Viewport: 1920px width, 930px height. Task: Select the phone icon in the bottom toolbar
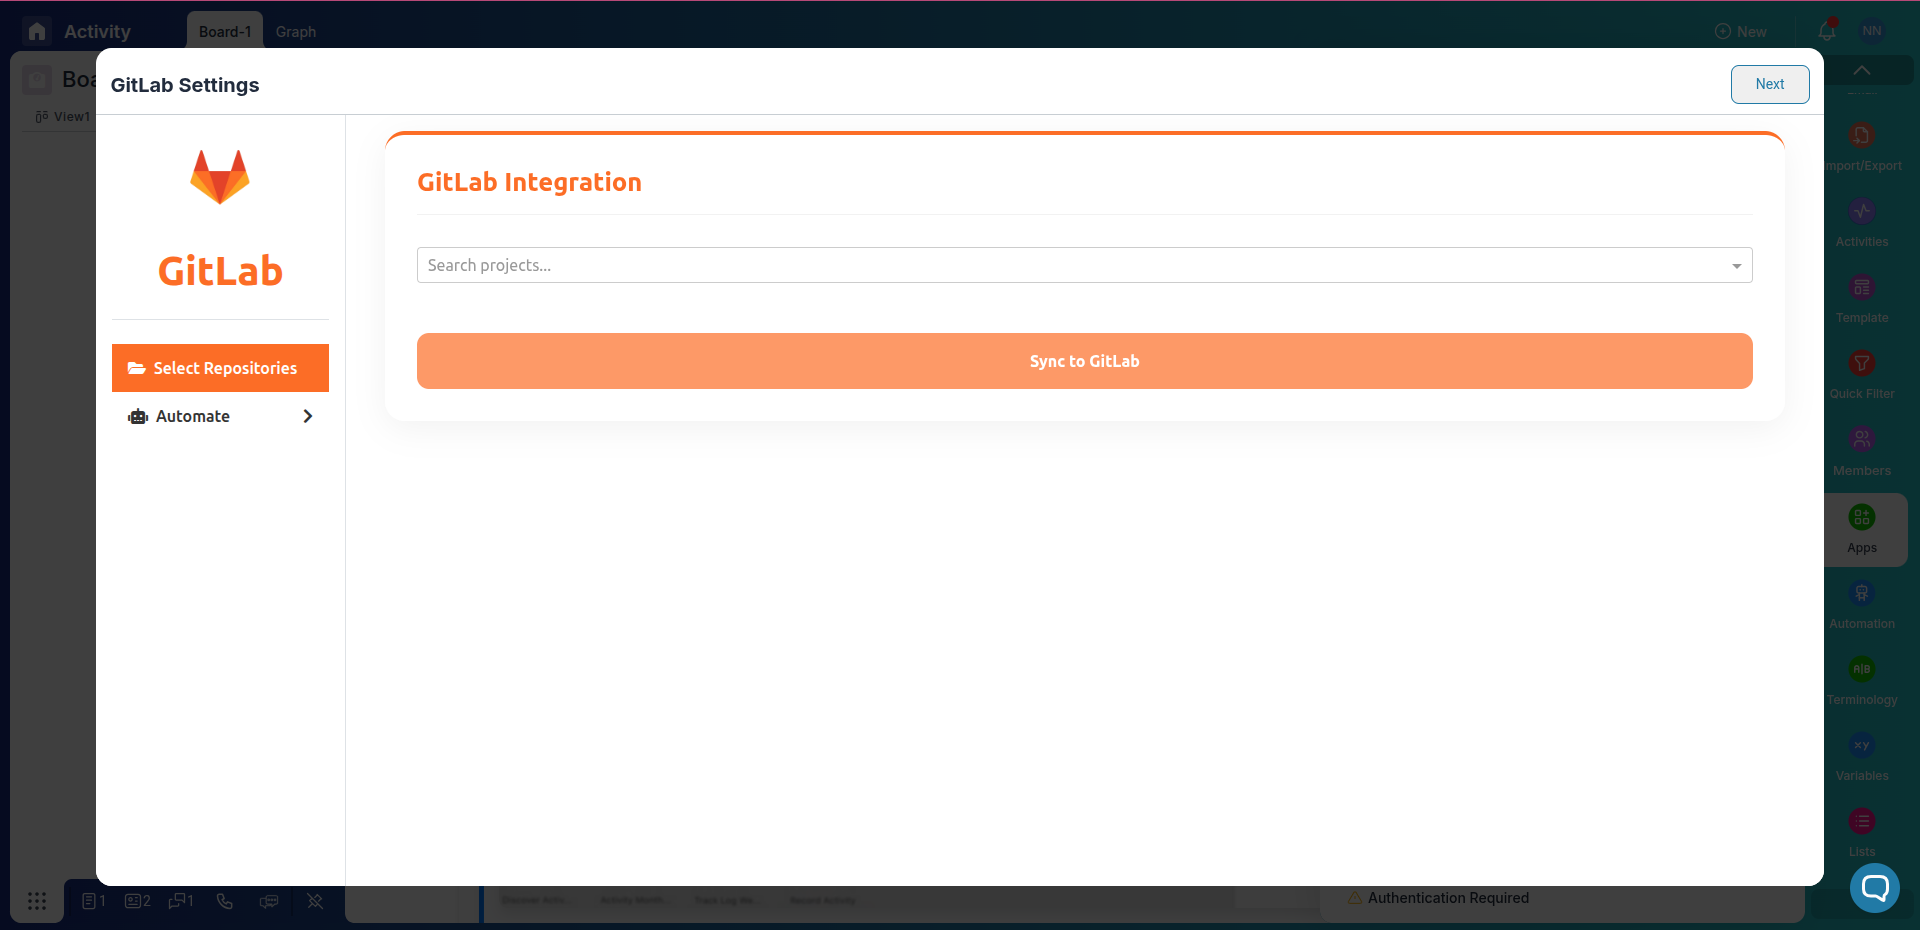(x=224, y=901)
